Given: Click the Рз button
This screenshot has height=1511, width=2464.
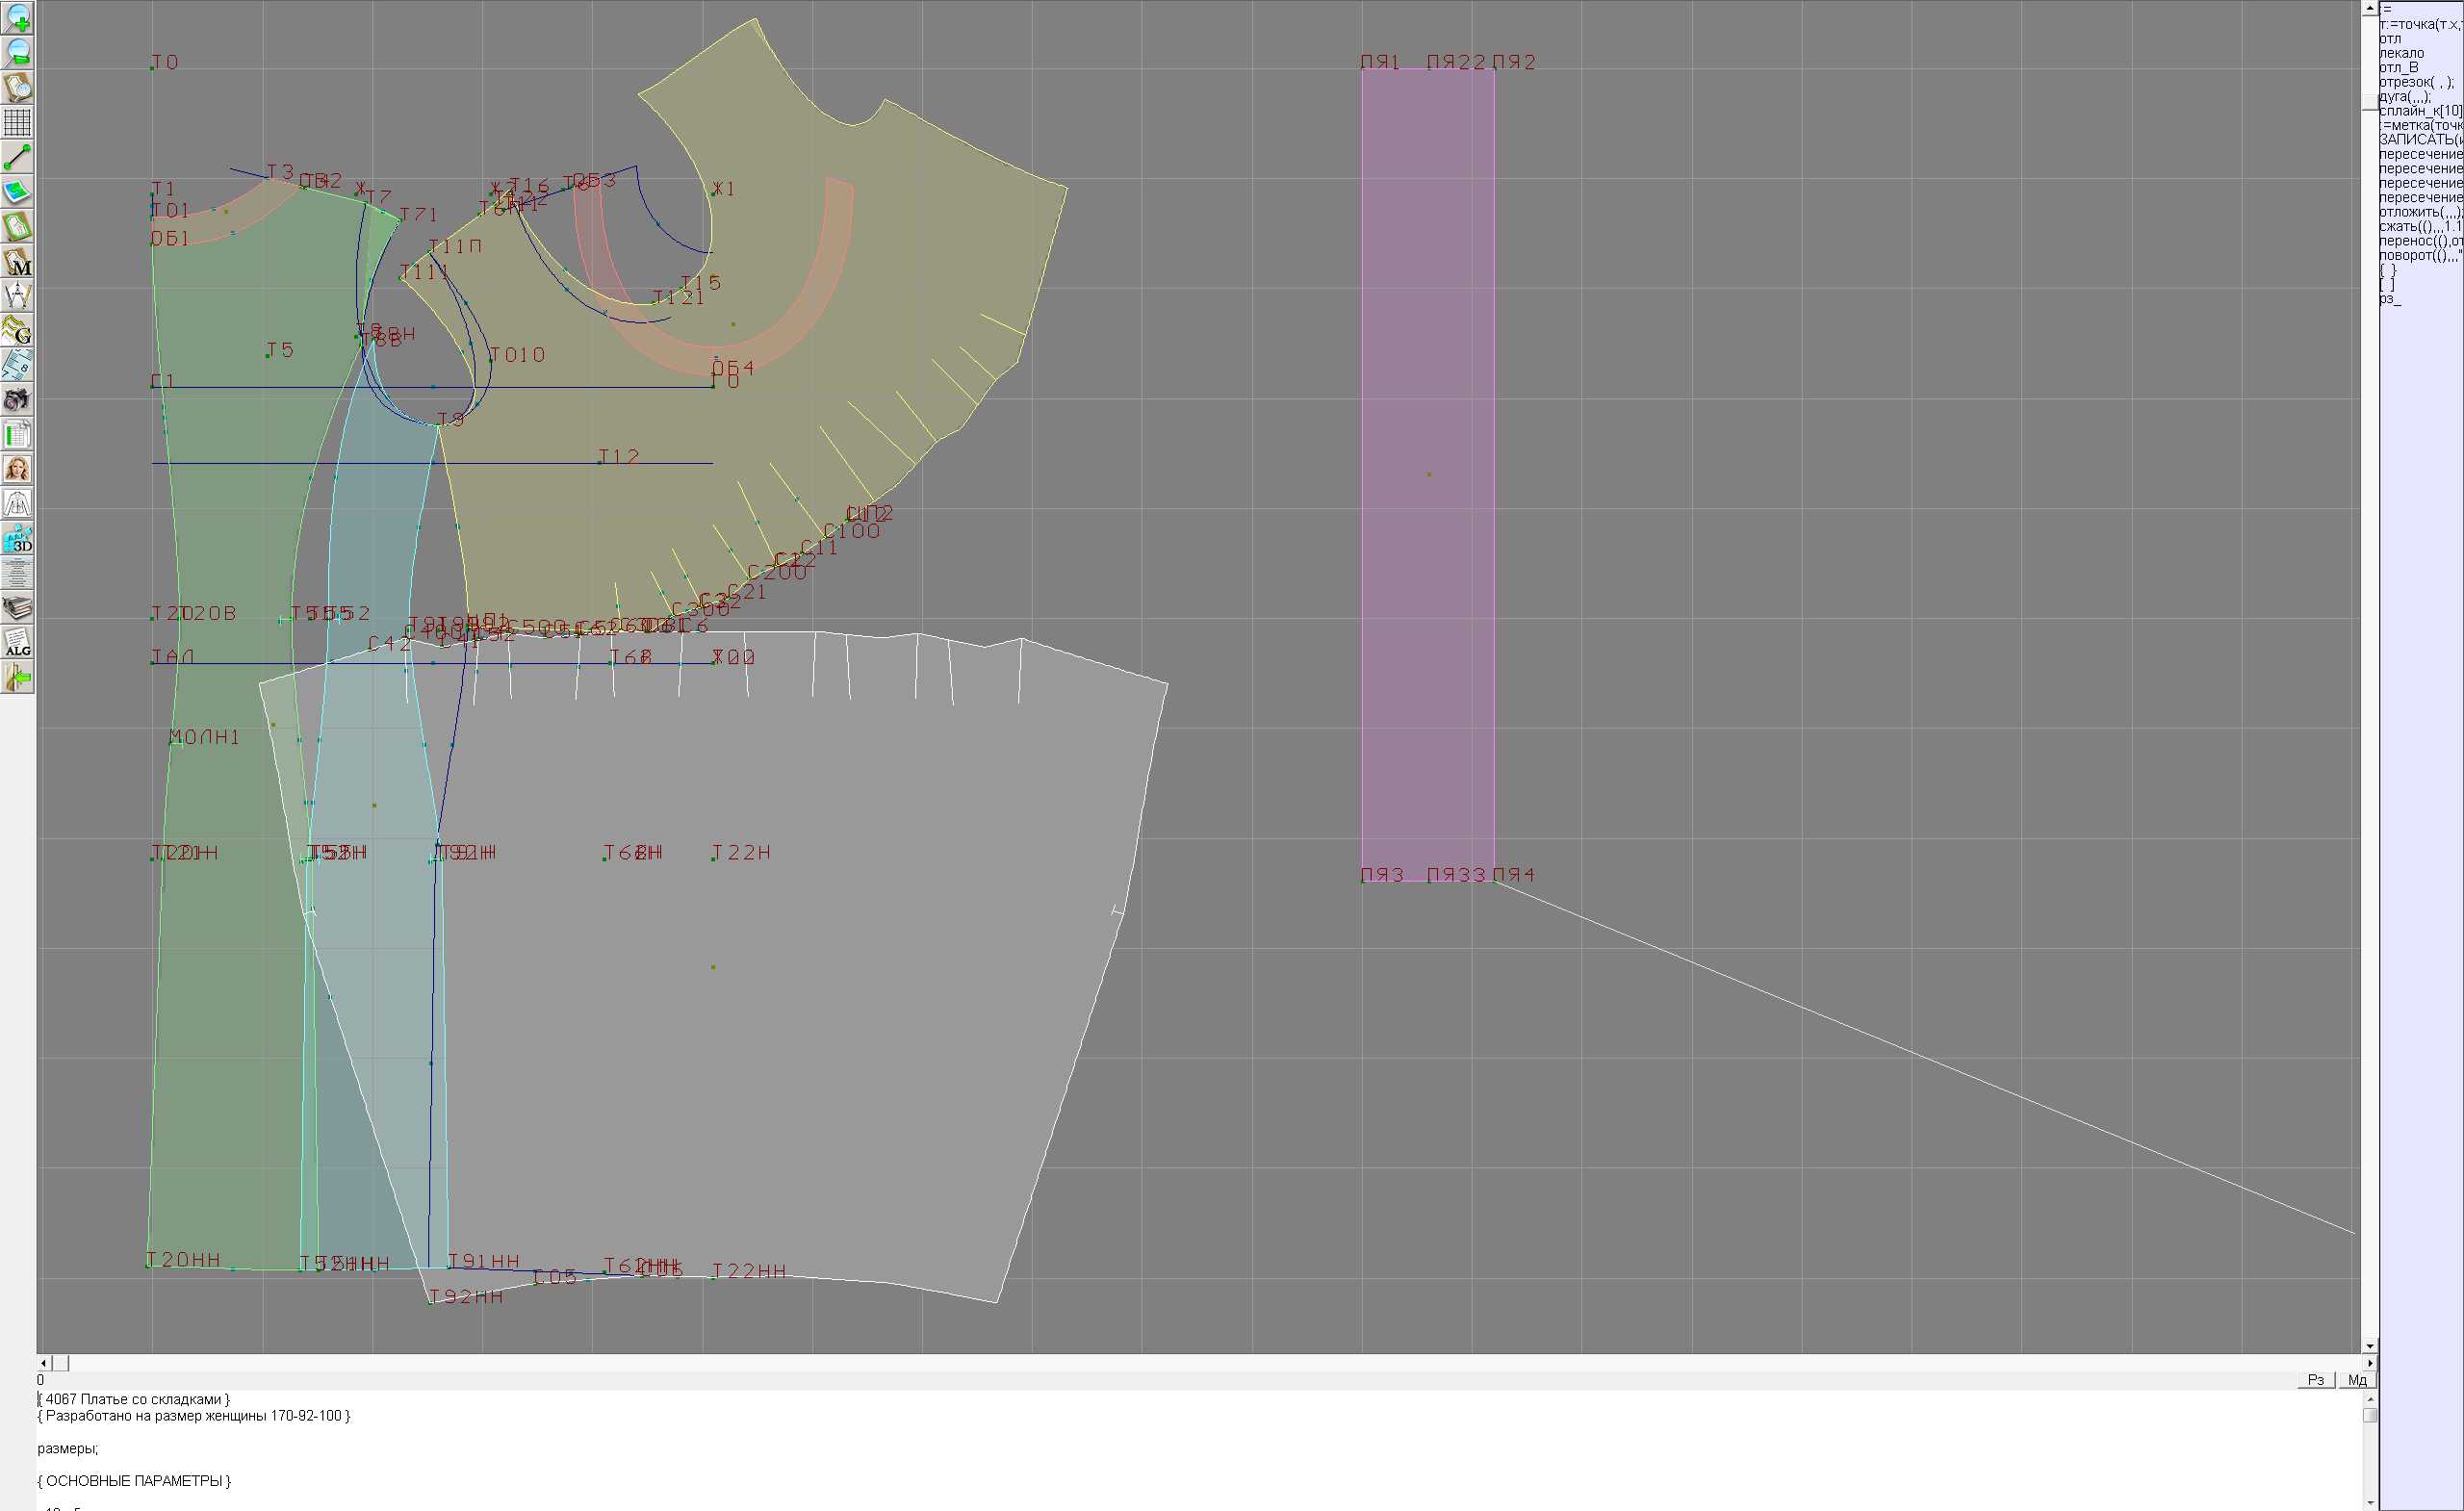Looking at the screenshot, I should pos(2315,1380).
